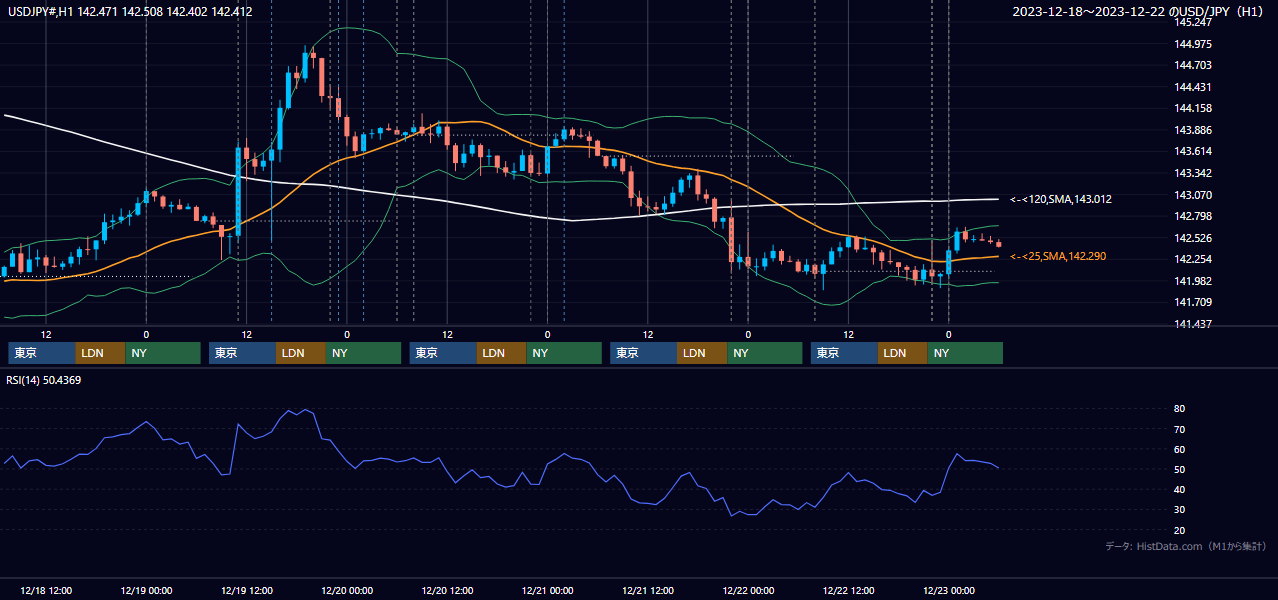
Task: Select the 142.526 price axis label
Action: (1193, 238)
